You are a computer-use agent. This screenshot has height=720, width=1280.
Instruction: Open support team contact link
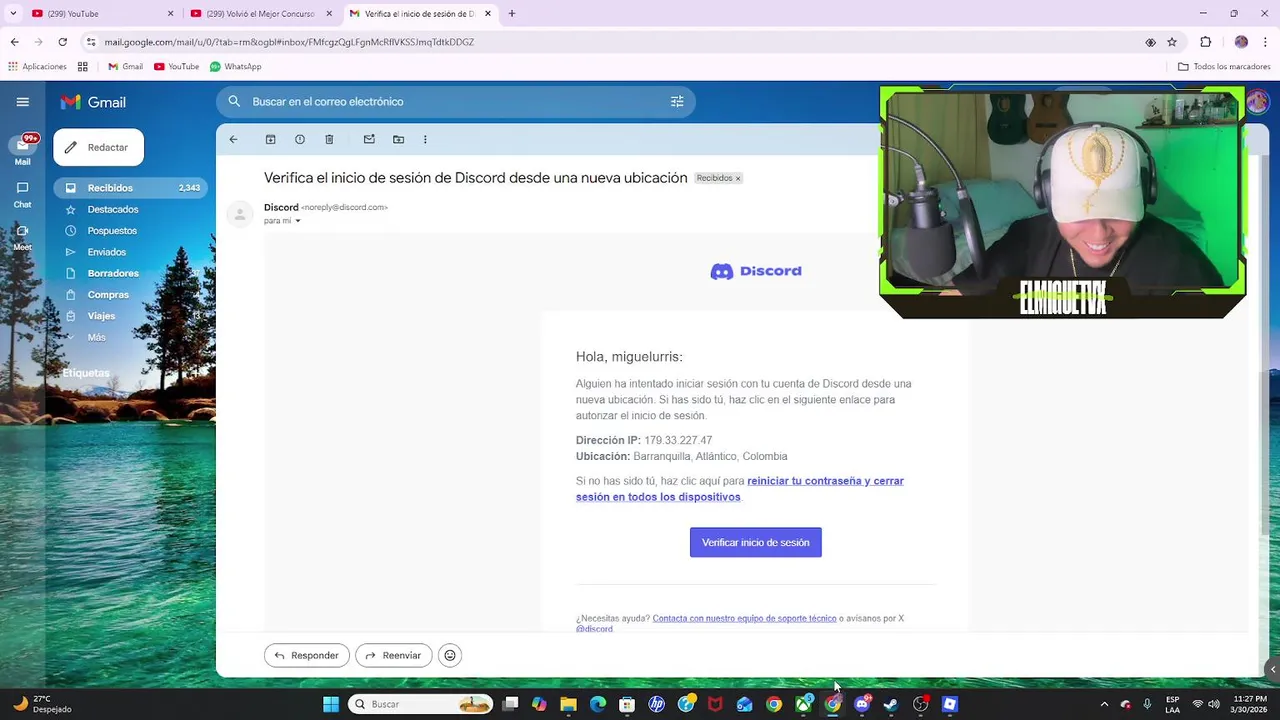click(x=744, y=618)
